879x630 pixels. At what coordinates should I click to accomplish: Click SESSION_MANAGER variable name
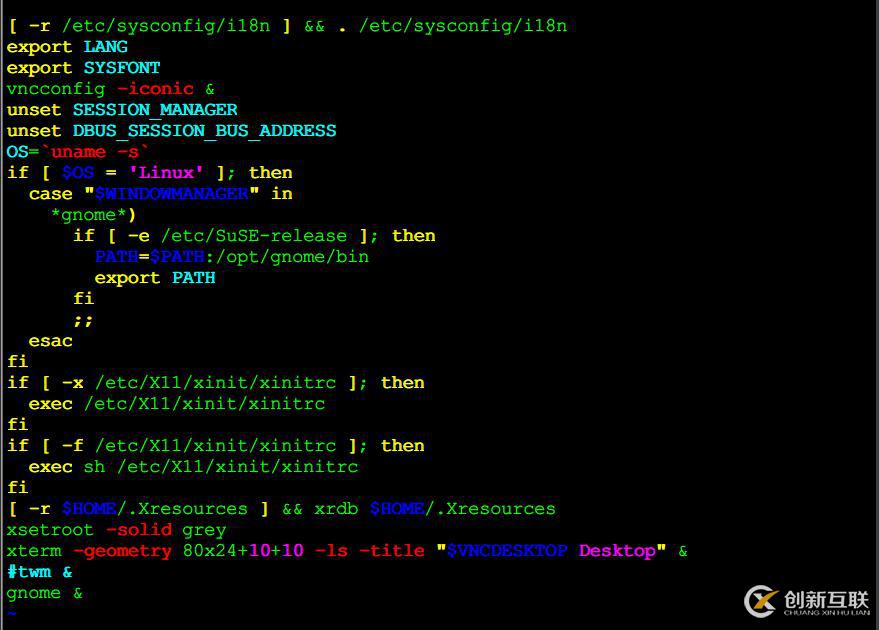coord(155,110)
